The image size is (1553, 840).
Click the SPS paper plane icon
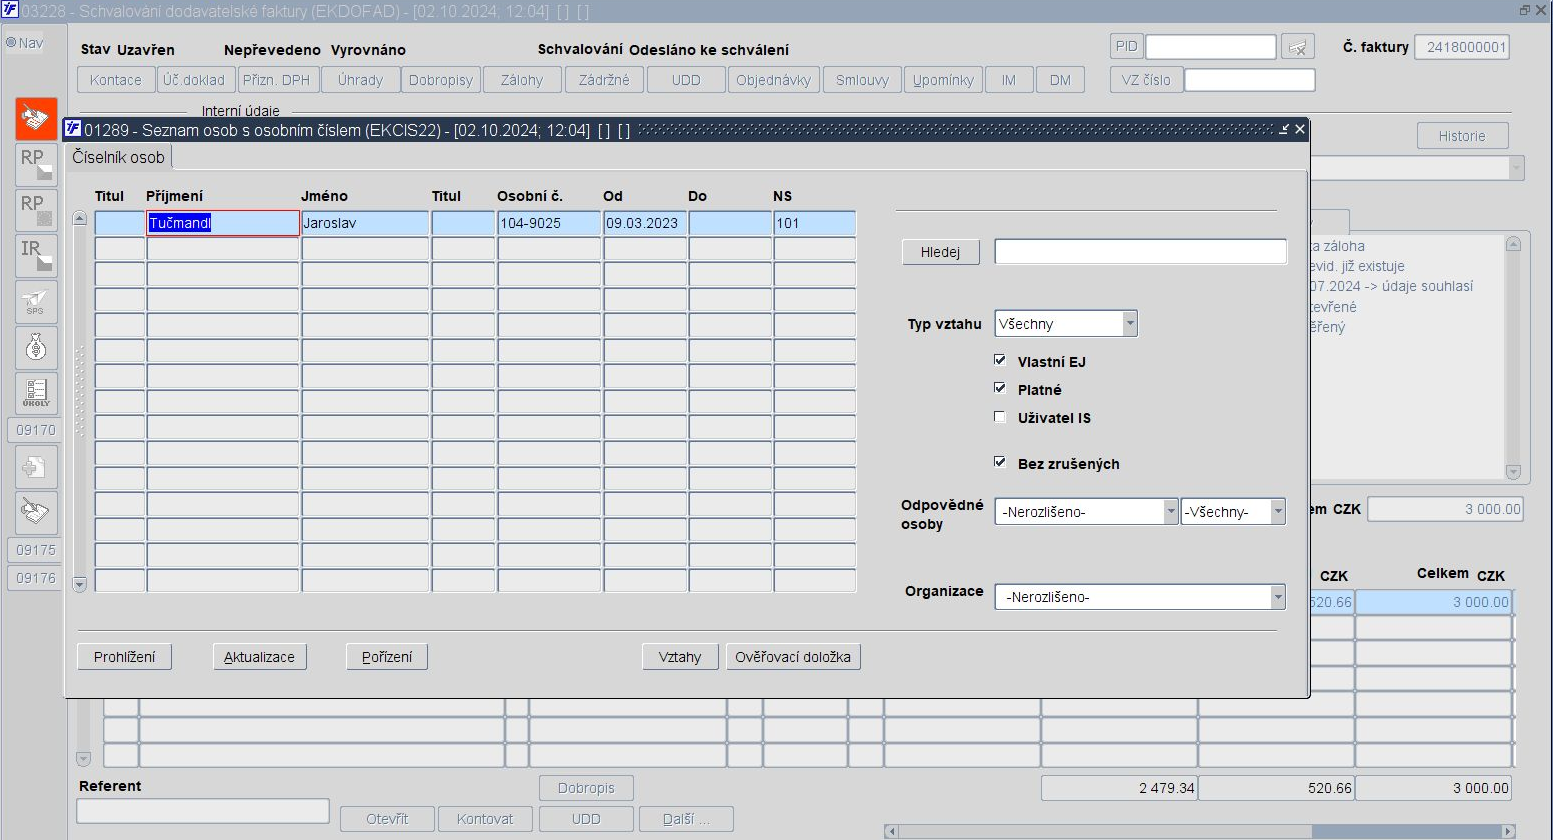[x=36, y=302]
